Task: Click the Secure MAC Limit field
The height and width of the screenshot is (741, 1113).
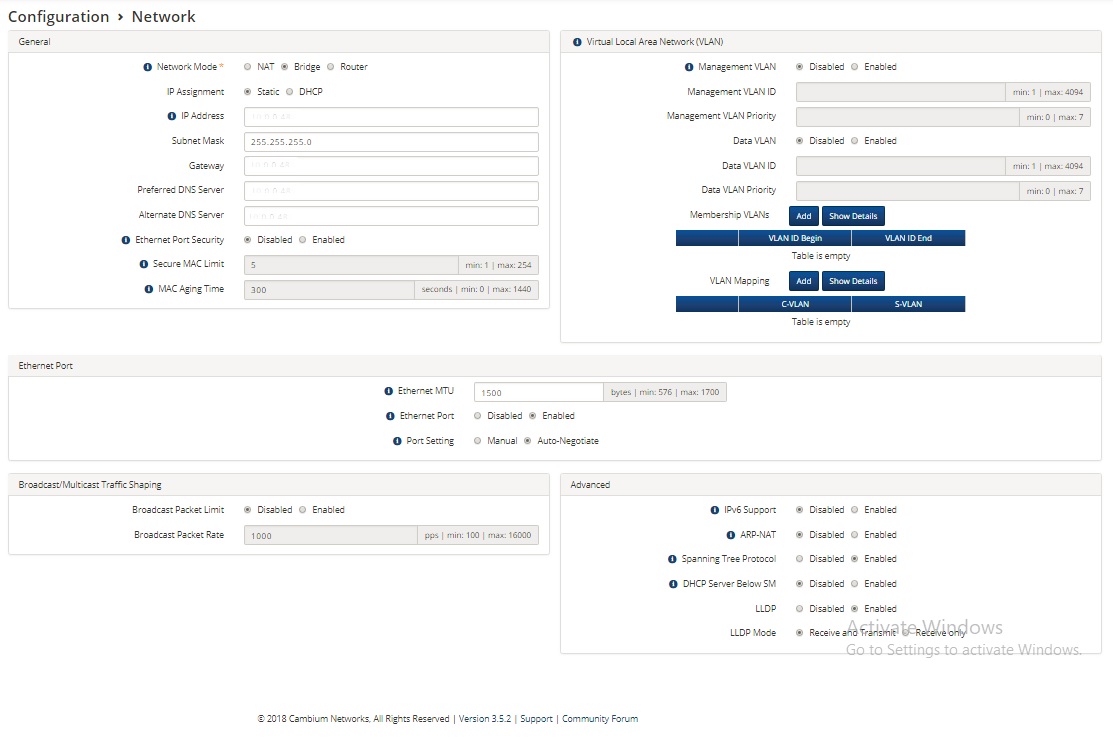Action: click(x=351, y=265)
